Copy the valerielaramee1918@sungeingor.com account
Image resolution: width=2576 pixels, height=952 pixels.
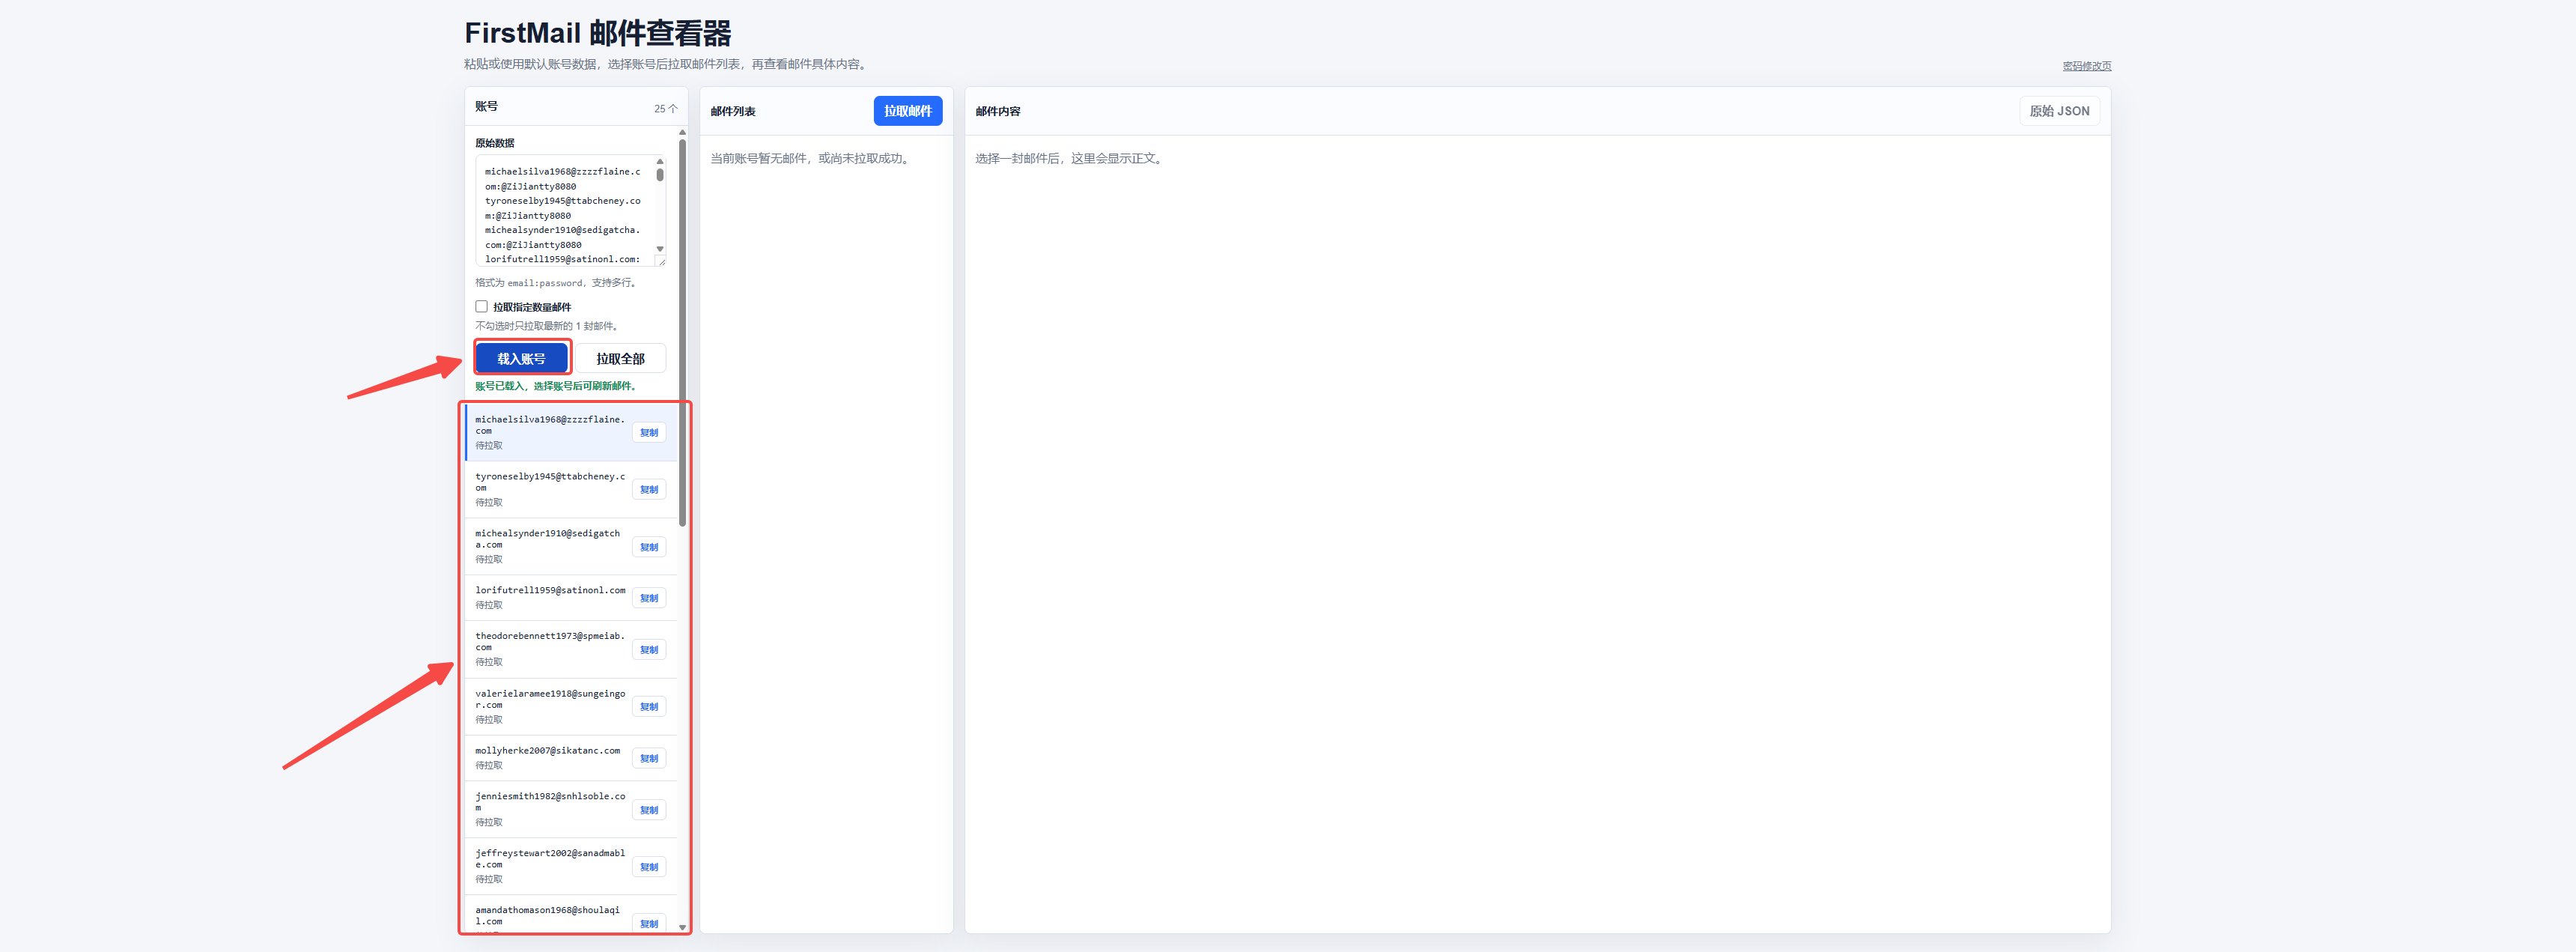point(649,707)
